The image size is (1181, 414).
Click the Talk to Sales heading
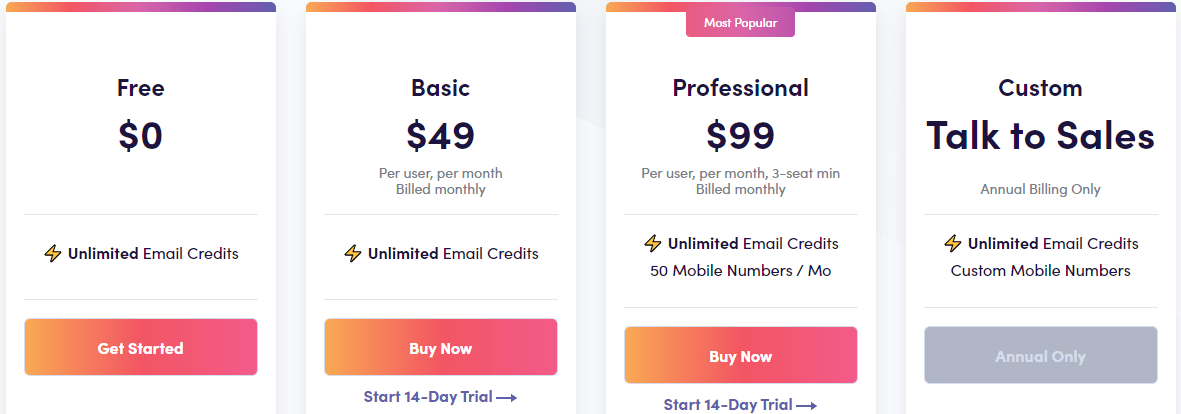[1040, 136]
